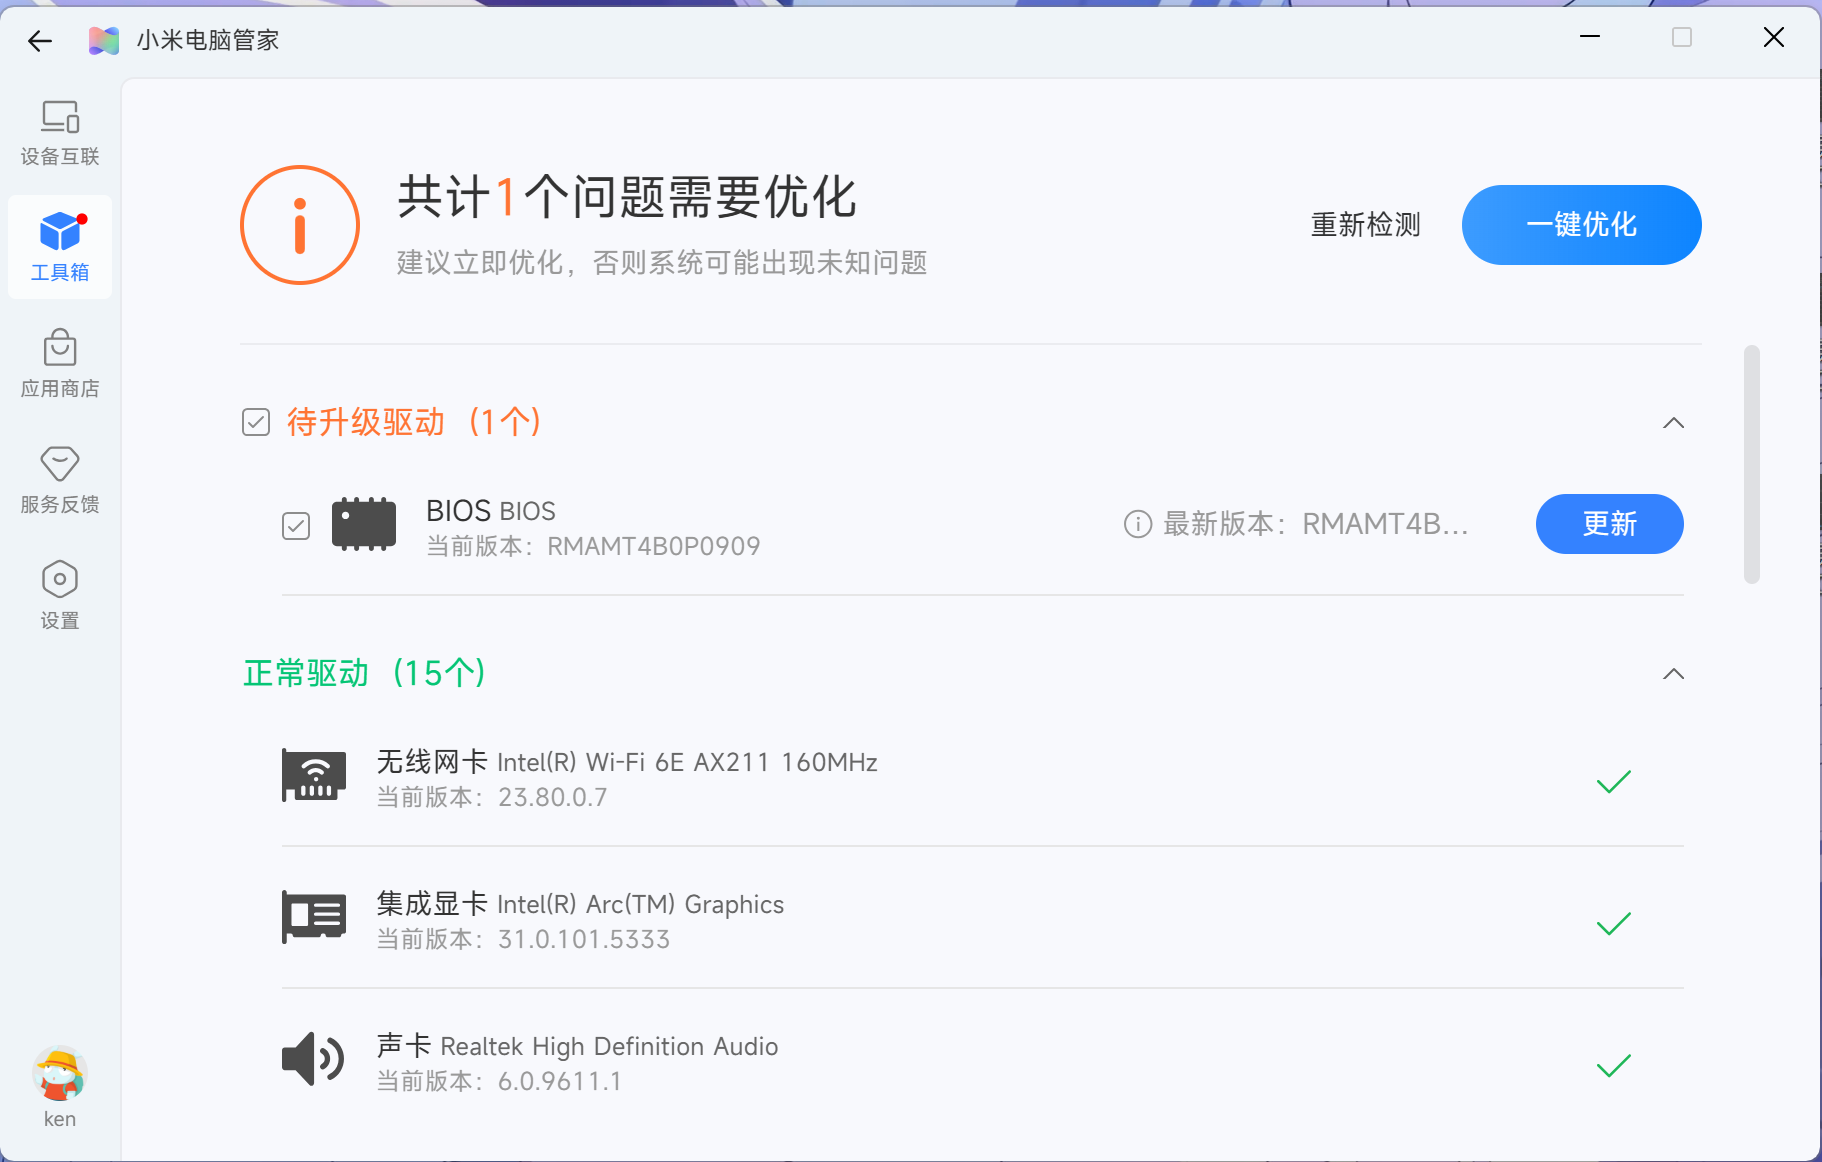The width and height of the screenshot is (1822, 1162).
Task: Click the ken user avatar
Action: click(x=60, y=1075)
